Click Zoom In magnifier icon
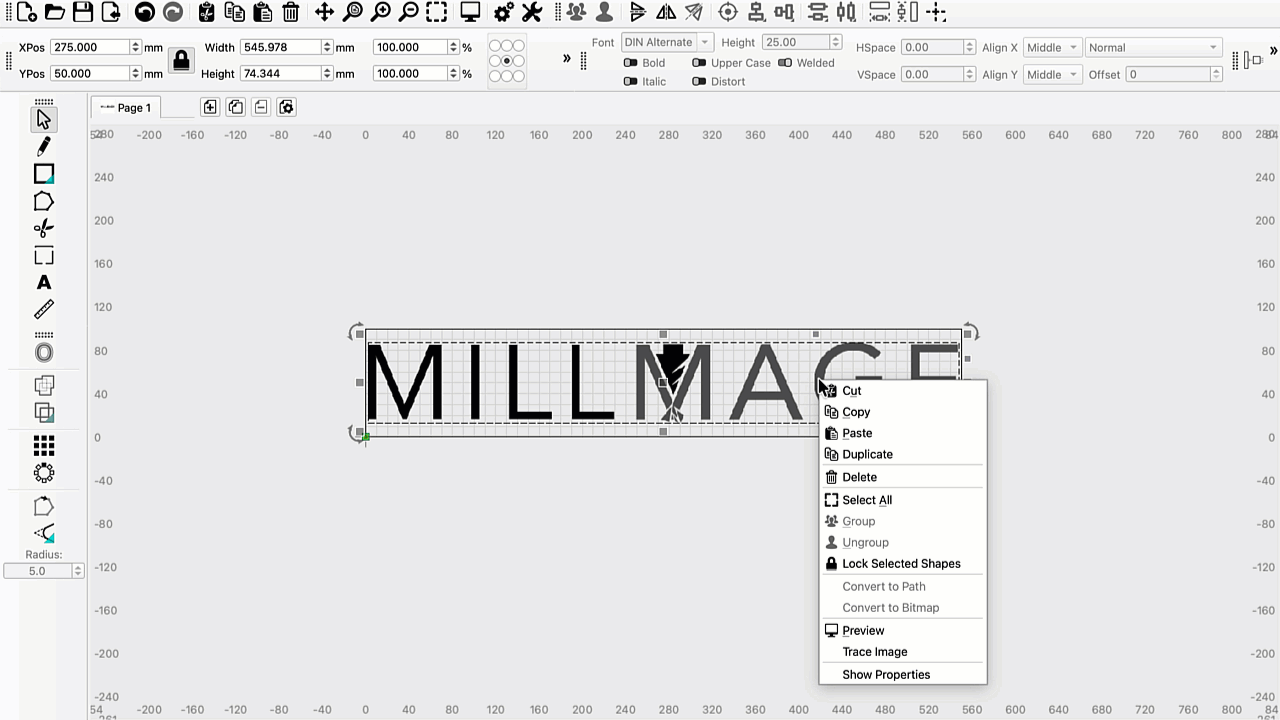The width and height of the screenshot is (1280, 720). coord(380,13)
